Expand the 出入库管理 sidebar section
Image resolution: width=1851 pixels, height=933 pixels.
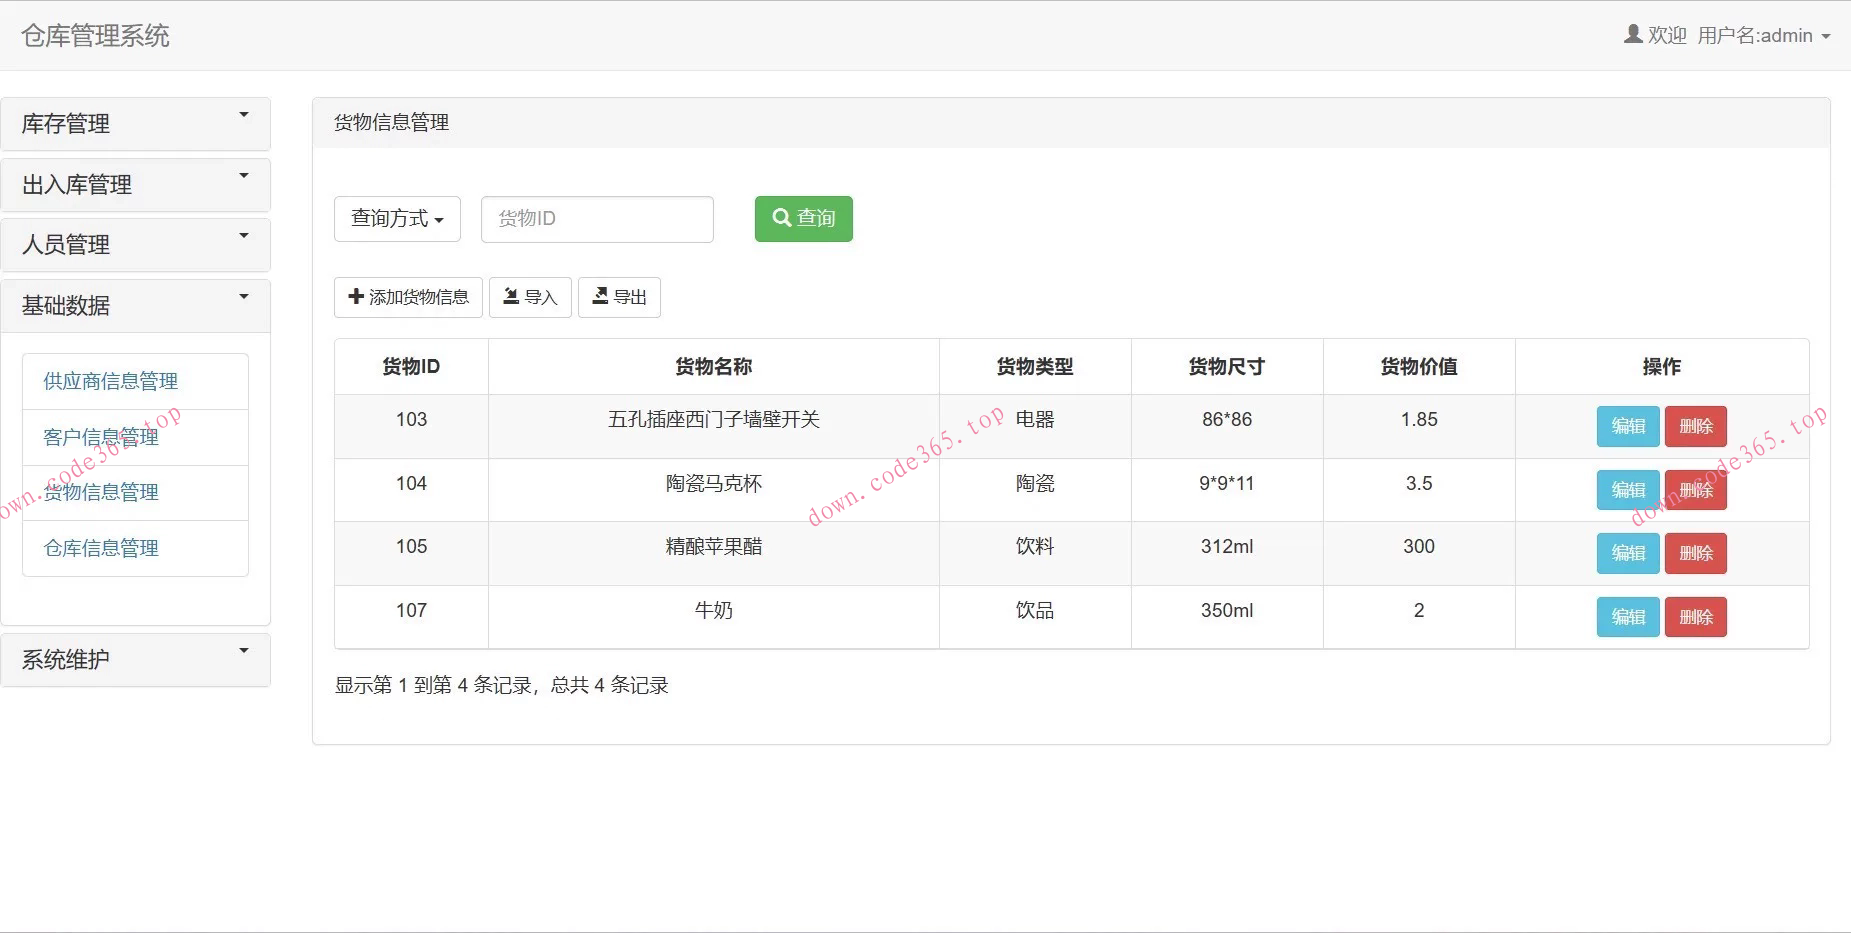[135, 184]
